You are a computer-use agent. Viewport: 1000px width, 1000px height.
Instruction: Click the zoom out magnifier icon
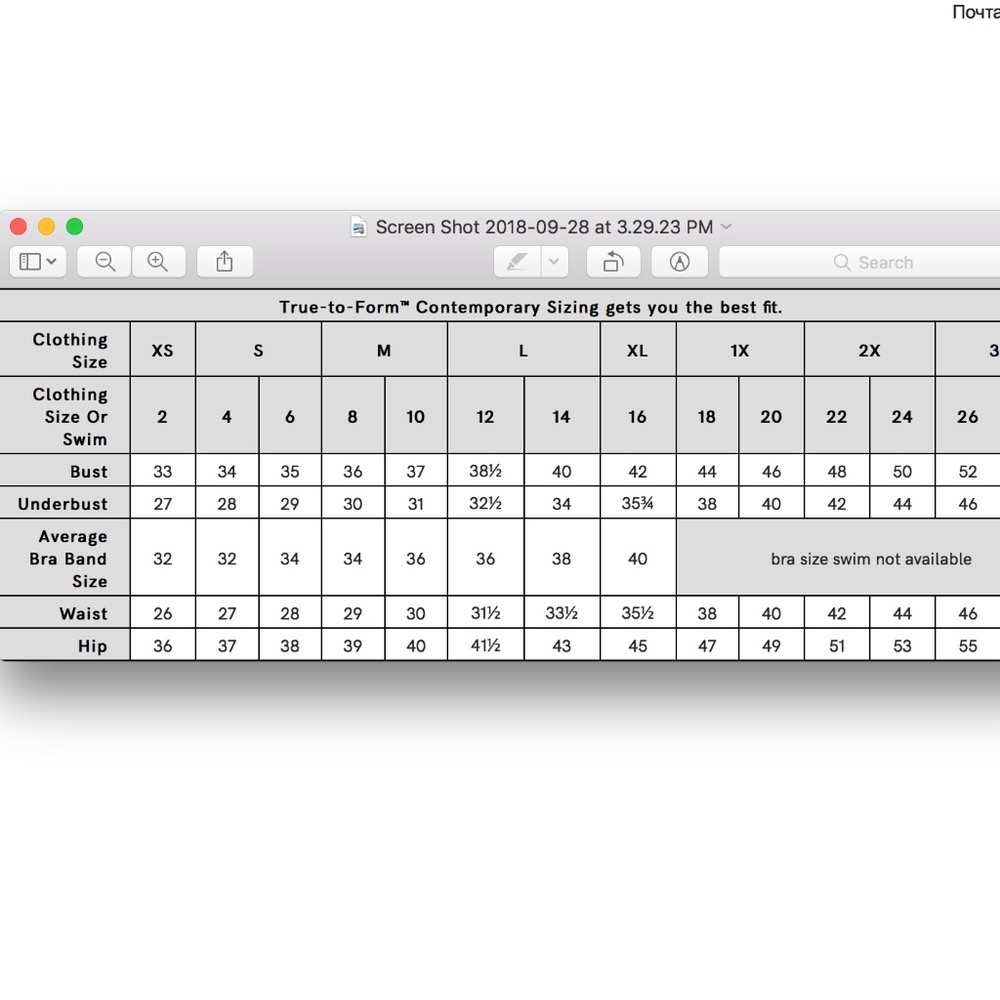point(105,261)
